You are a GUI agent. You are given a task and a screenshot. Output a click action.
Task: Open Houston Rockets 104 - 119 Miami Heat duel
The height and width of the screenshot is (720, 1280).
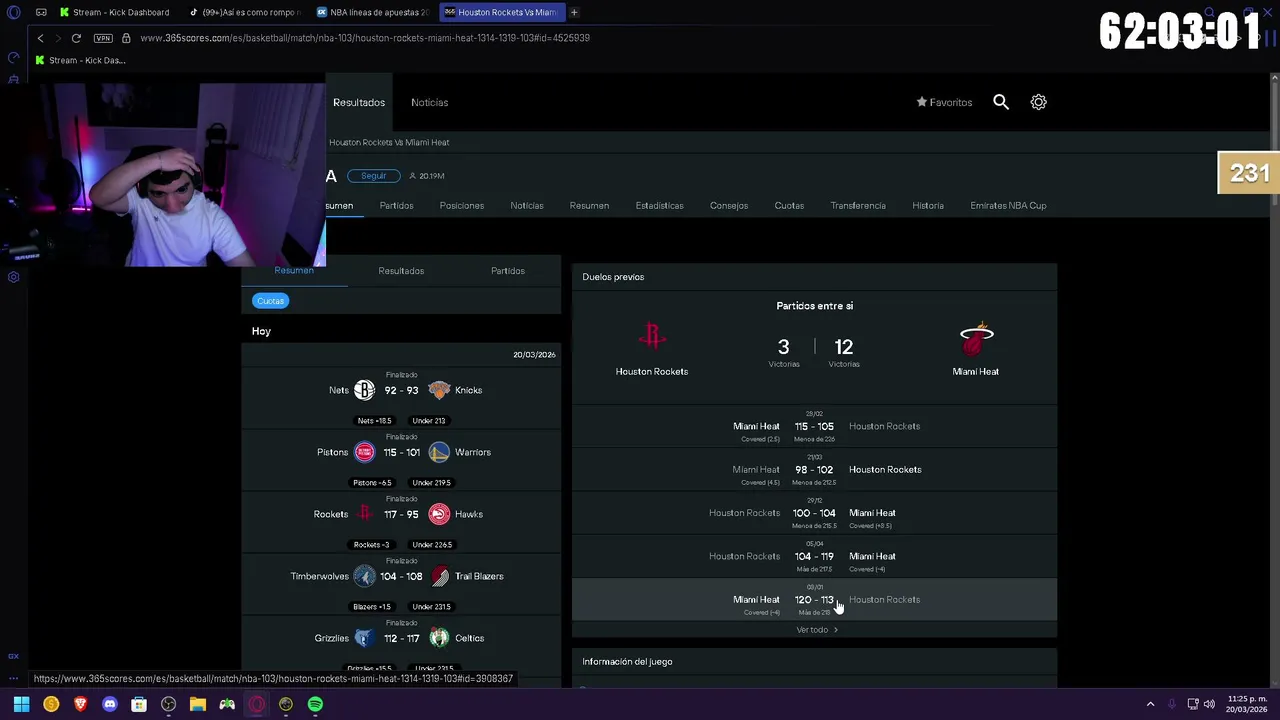(x=814, y=557)
